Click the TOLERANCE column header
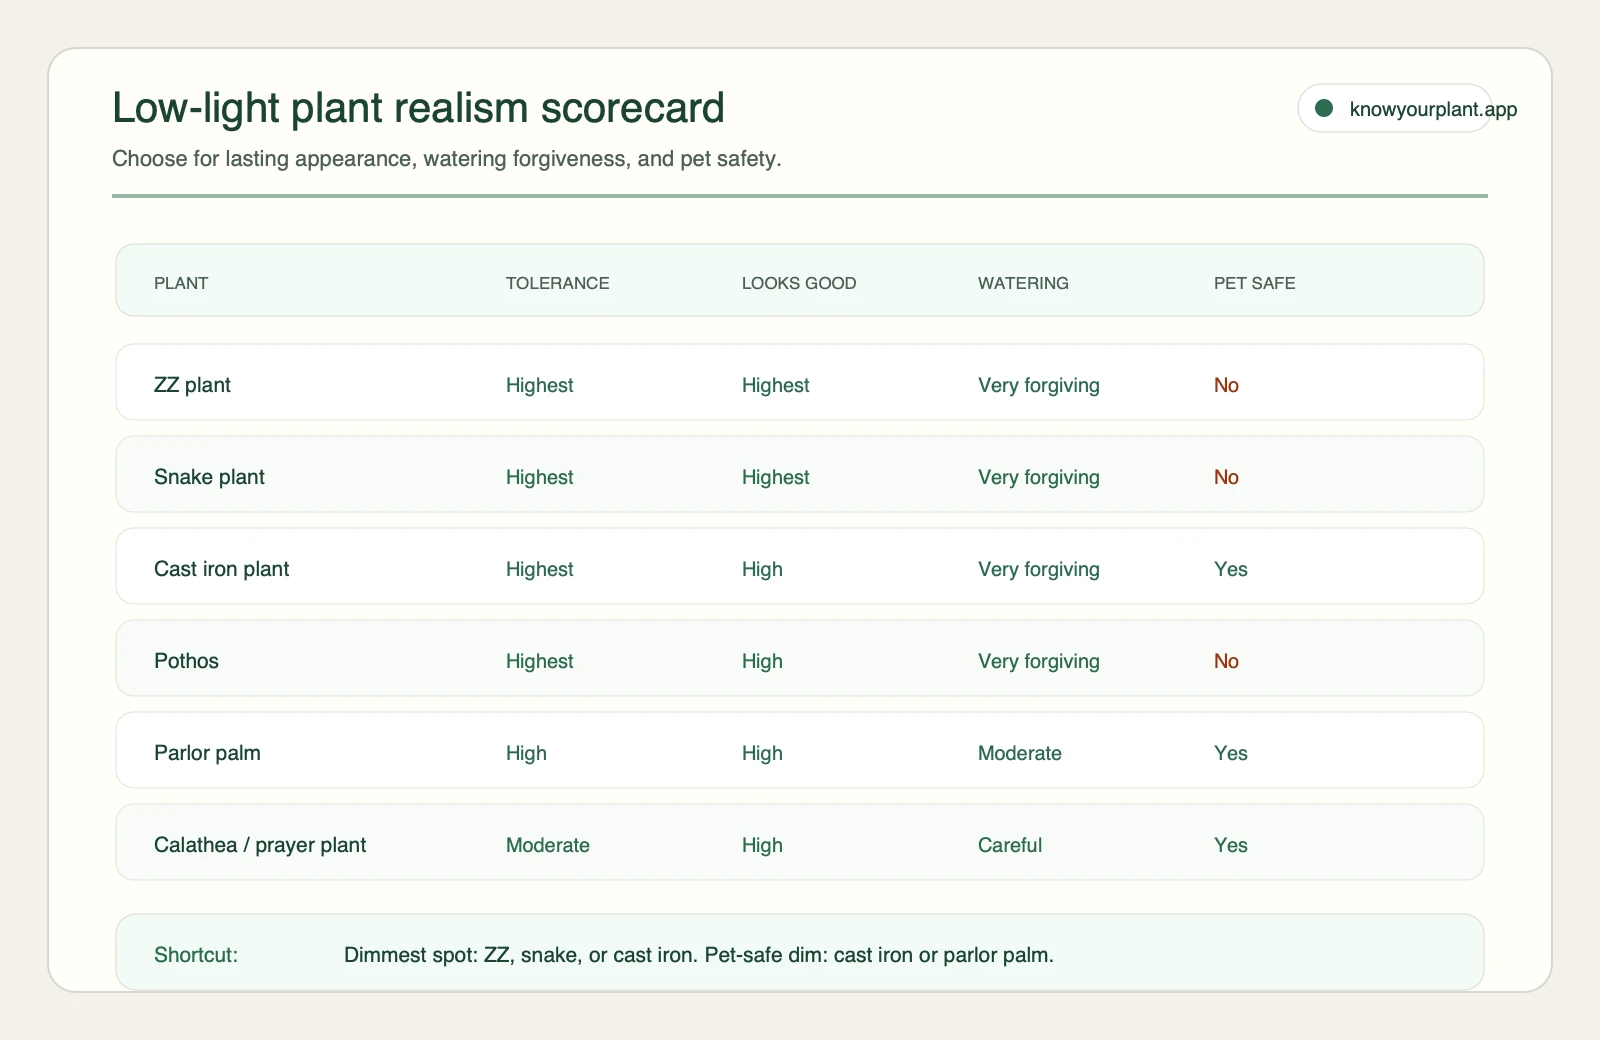The height and width of the screenshot is (1040, 1600). point(557,283)
